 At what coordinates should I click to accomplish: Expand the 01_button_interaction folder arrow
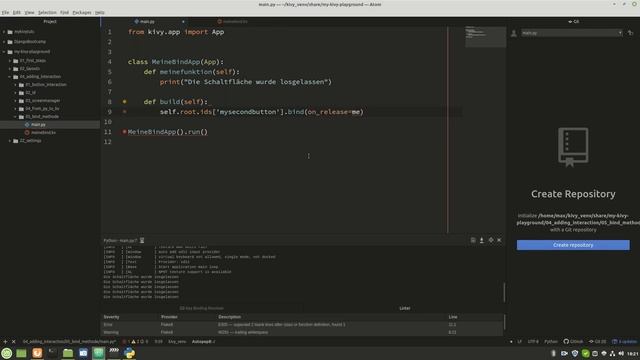[16, 84]
